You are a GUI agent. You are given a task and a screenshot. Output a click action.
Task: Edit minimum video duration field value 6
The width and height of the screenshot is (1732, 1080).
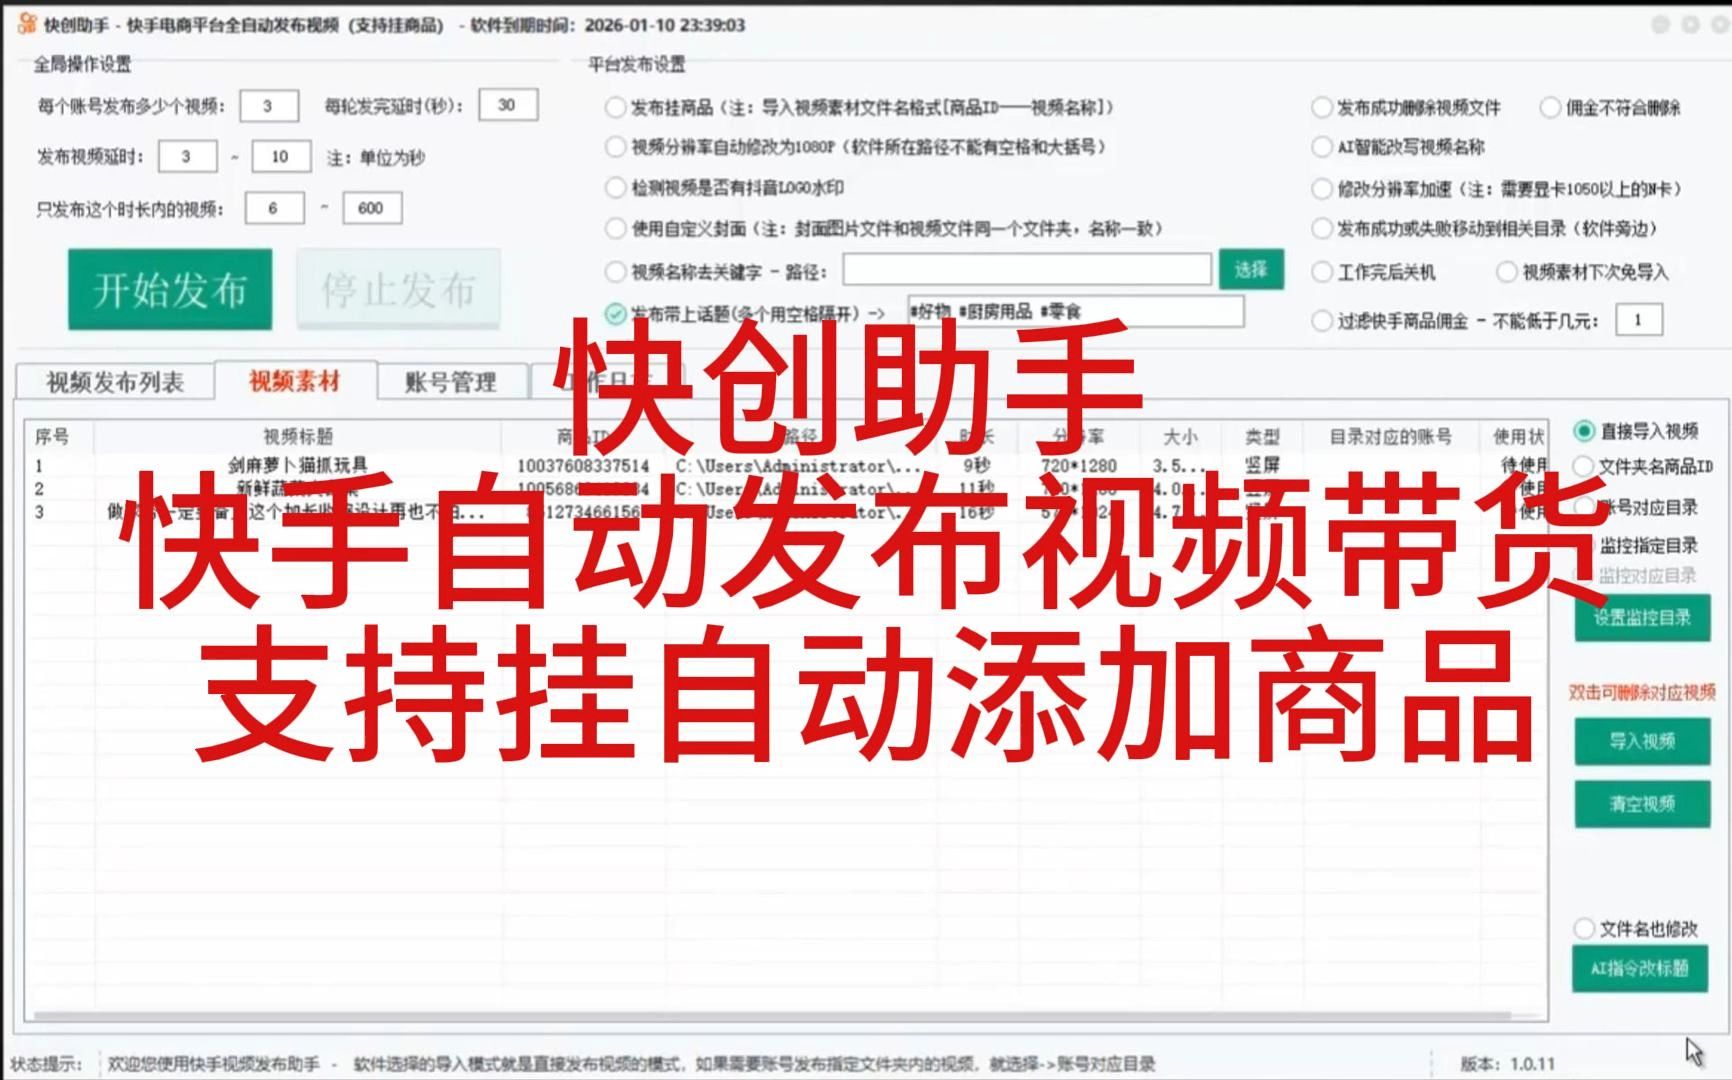(x=273, y=208)
